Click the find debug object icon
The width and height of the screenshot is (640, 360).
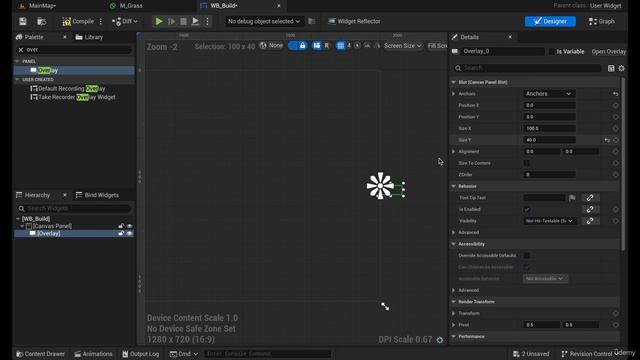coord(312,21)
